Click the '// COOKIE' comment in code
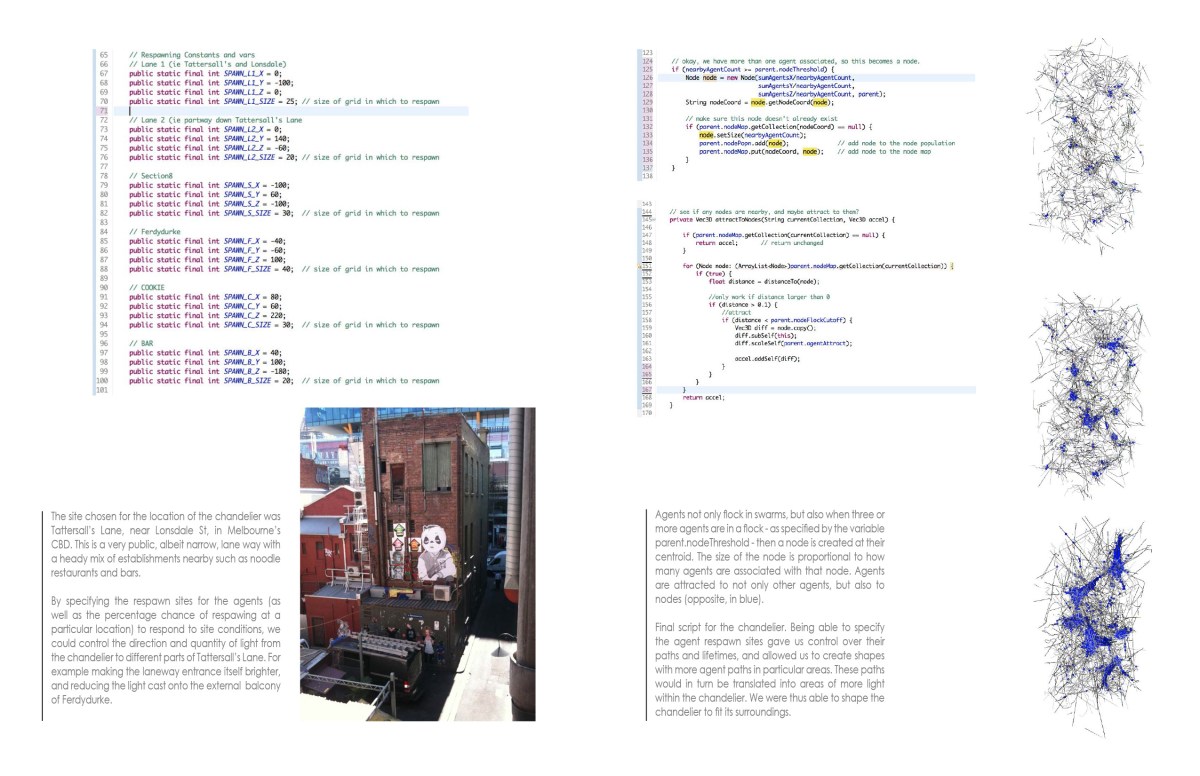The image size is (1200, 776). click(x=148, y=288)
